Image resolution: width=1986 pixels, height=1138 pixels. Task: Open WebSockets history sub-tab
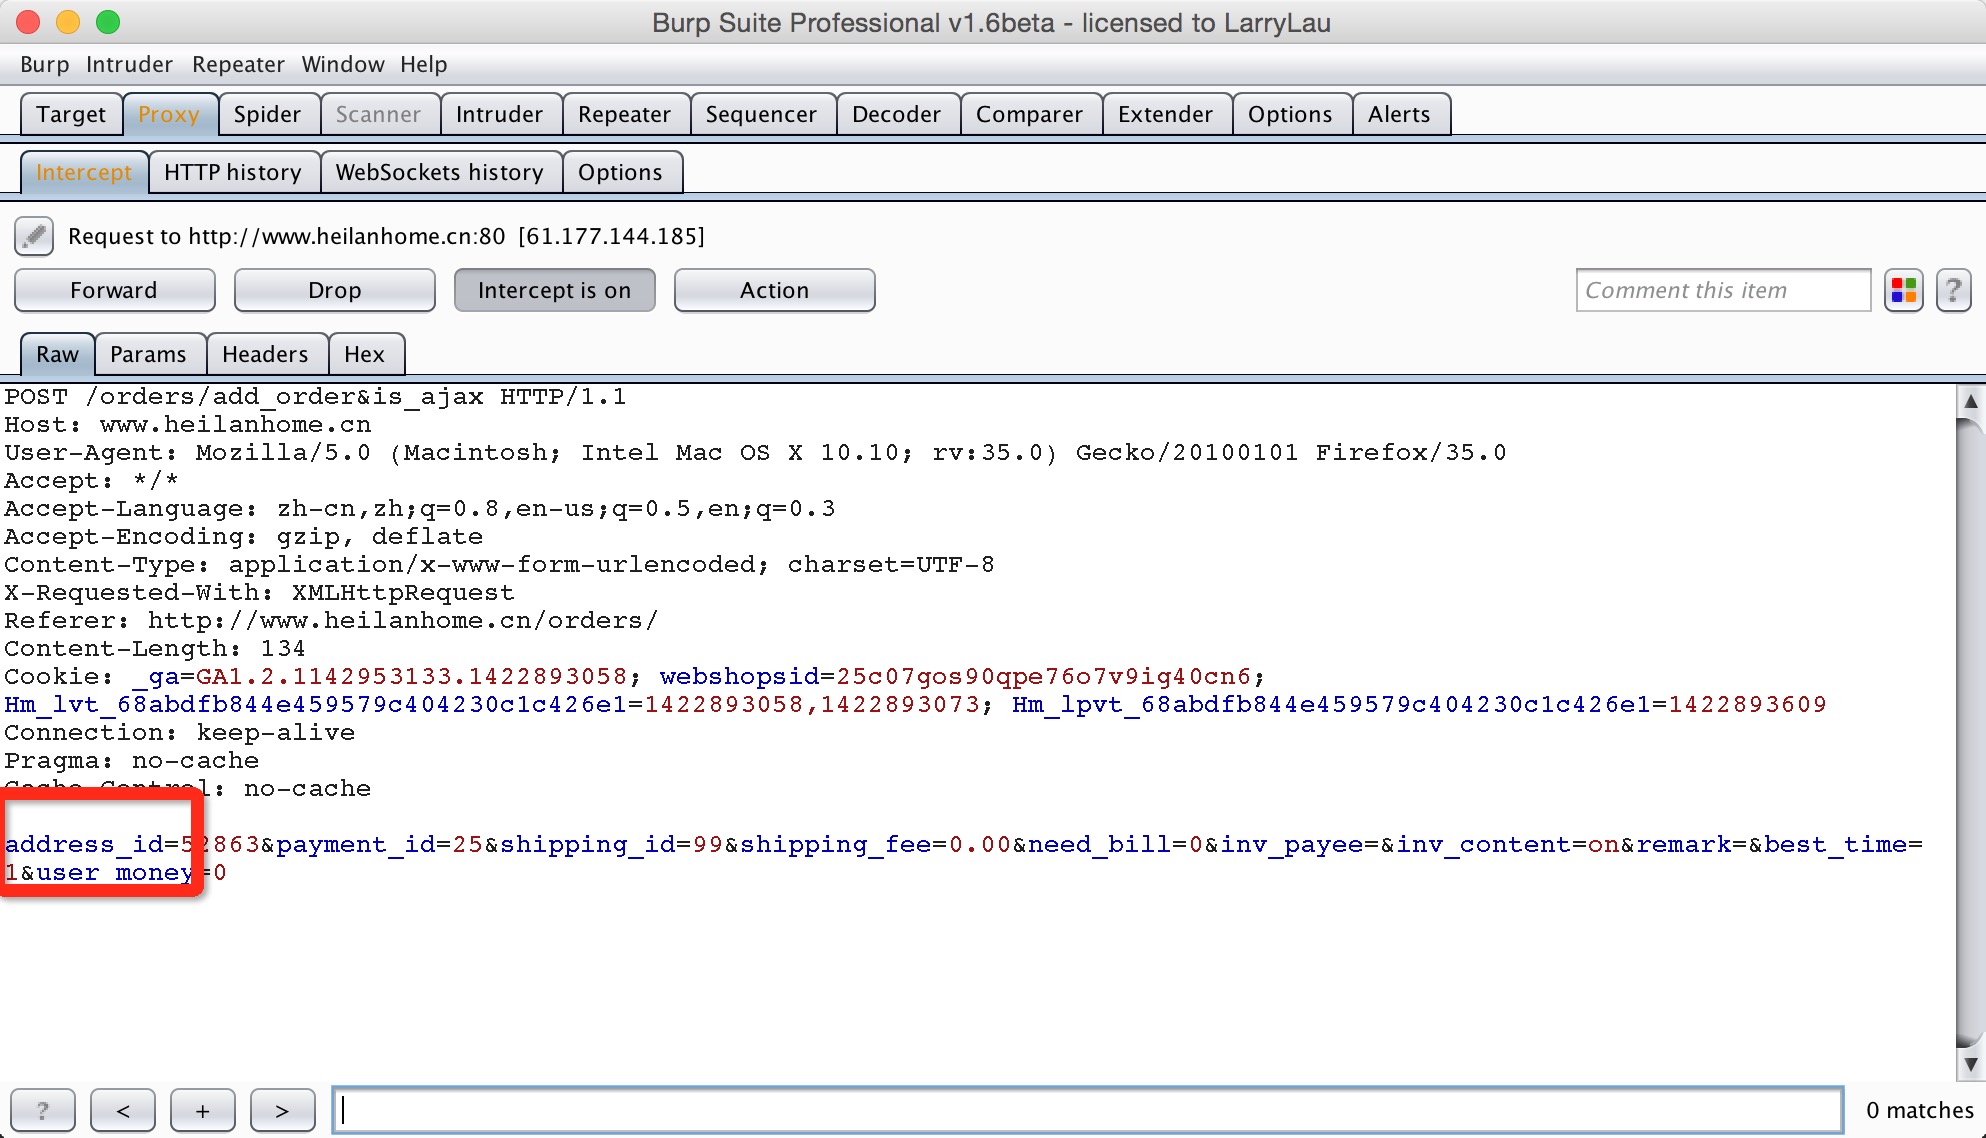click(440, 172)
